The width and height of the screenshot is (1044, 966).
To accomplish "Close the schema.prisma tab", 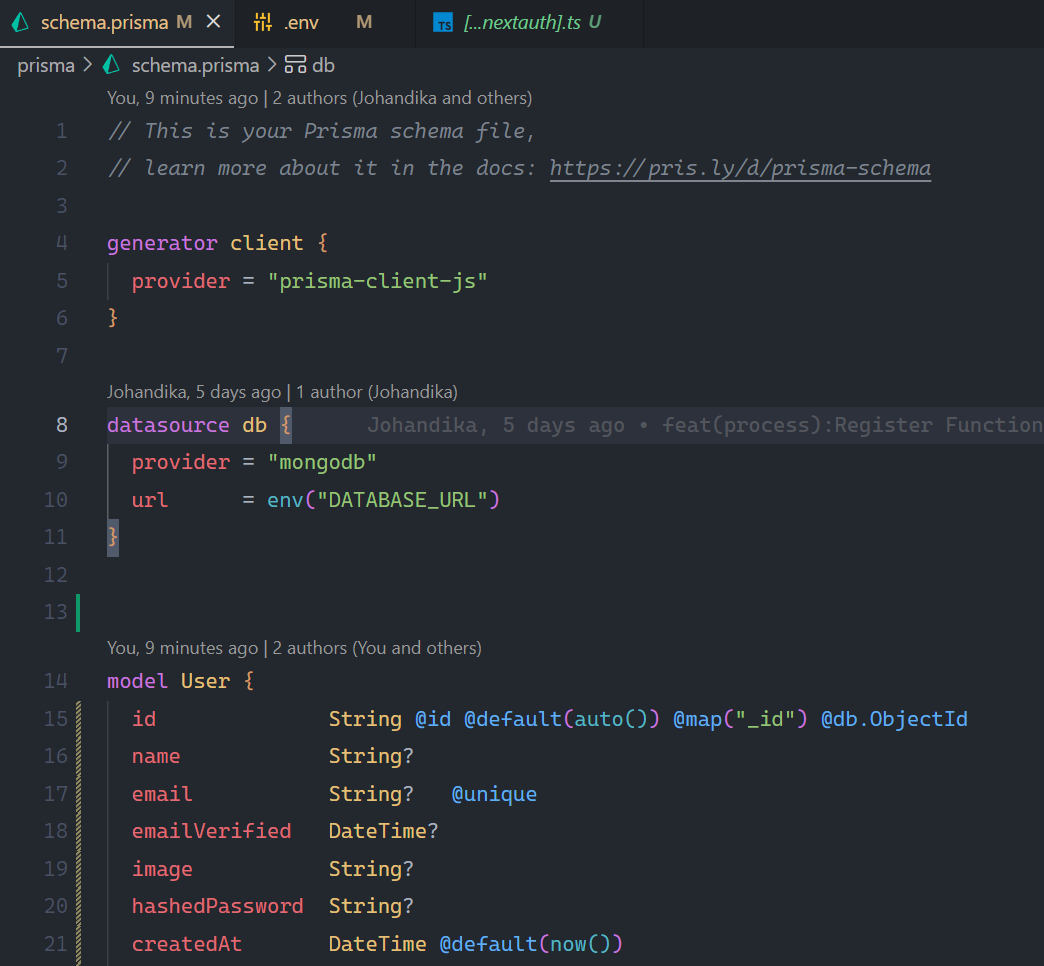I will point(213,22).
